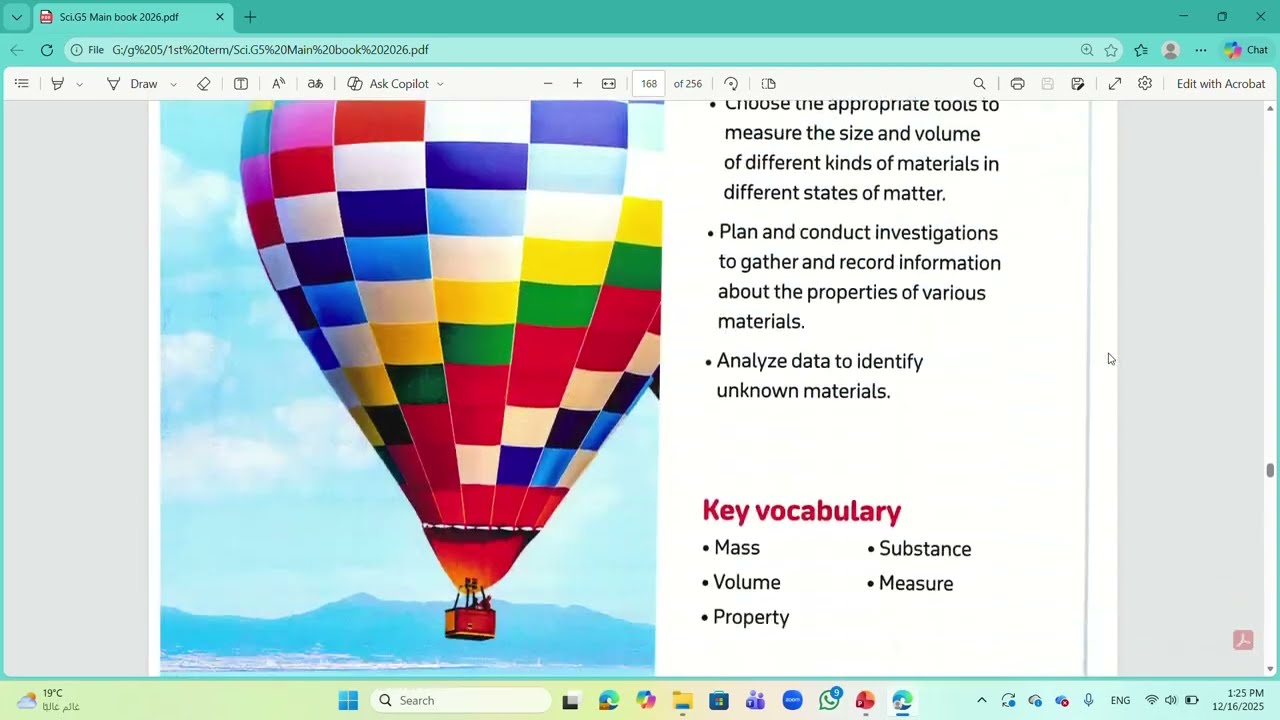Viewport: 1280px width, 720px height.
Task: Zoom in with the plus button
Action: point(577,84)
